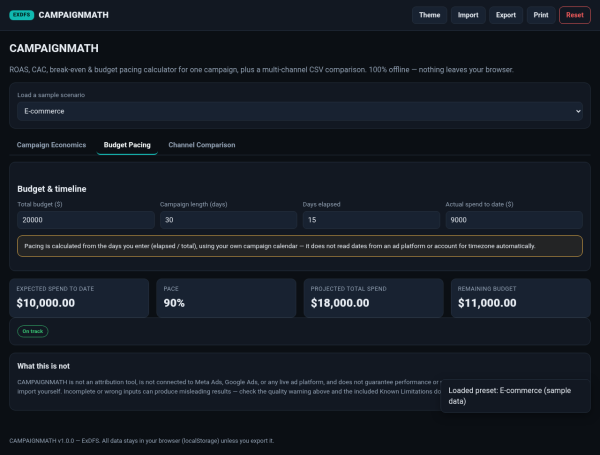
Task: Click the EXDFS logo badge
Action: (x=21, y=15)
